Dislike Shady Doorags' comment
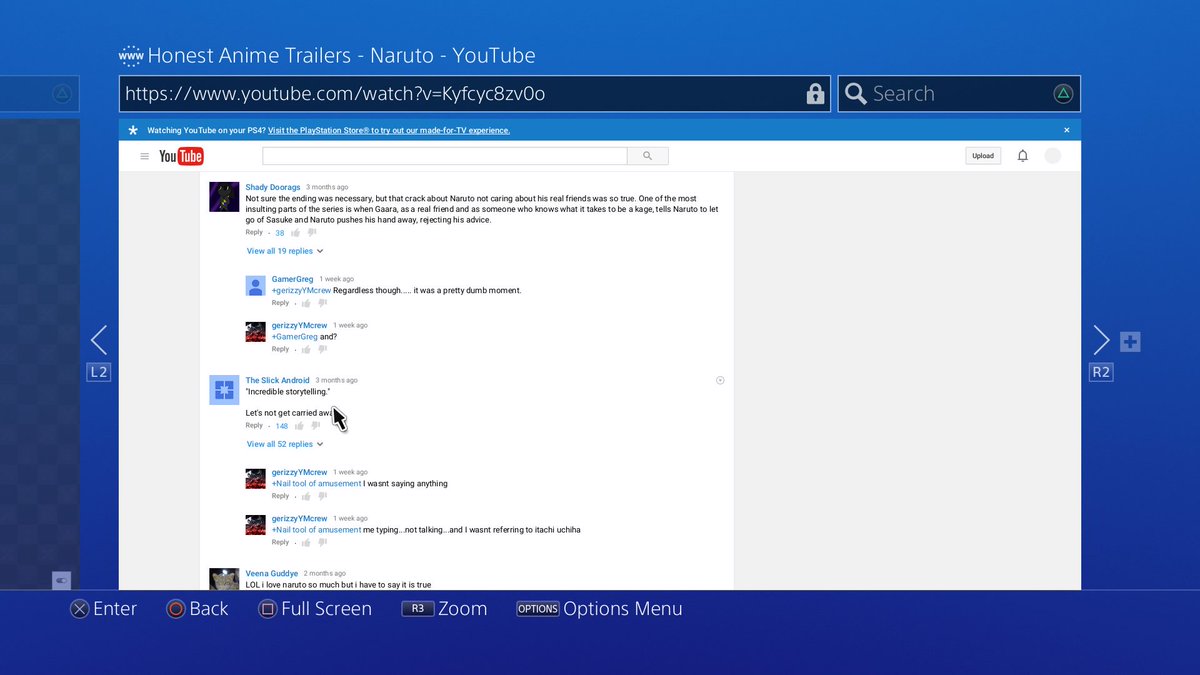Viewport: 1200px width, 675px height. (312, 233)
